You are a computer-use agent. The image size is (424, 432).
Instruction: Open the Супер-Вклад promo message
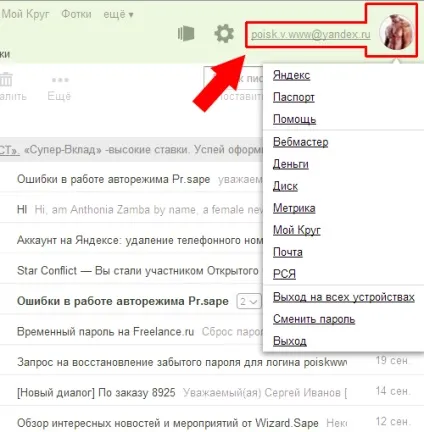[131, 150]
